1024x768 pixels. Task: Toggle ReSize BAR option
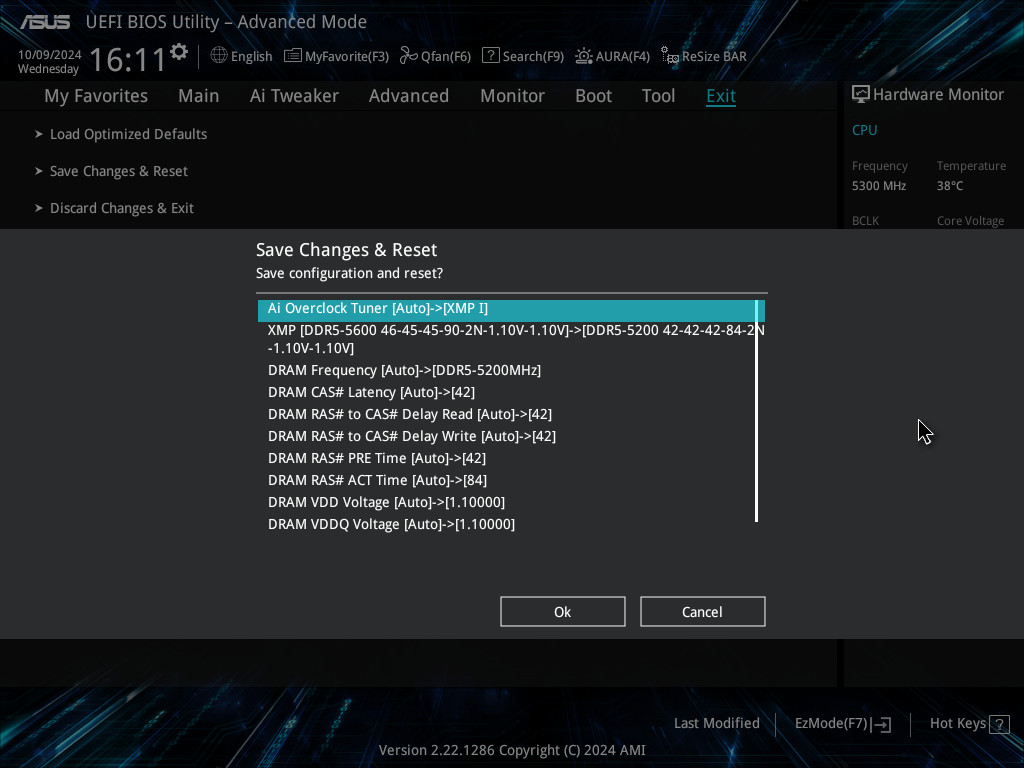coord(714,57)
